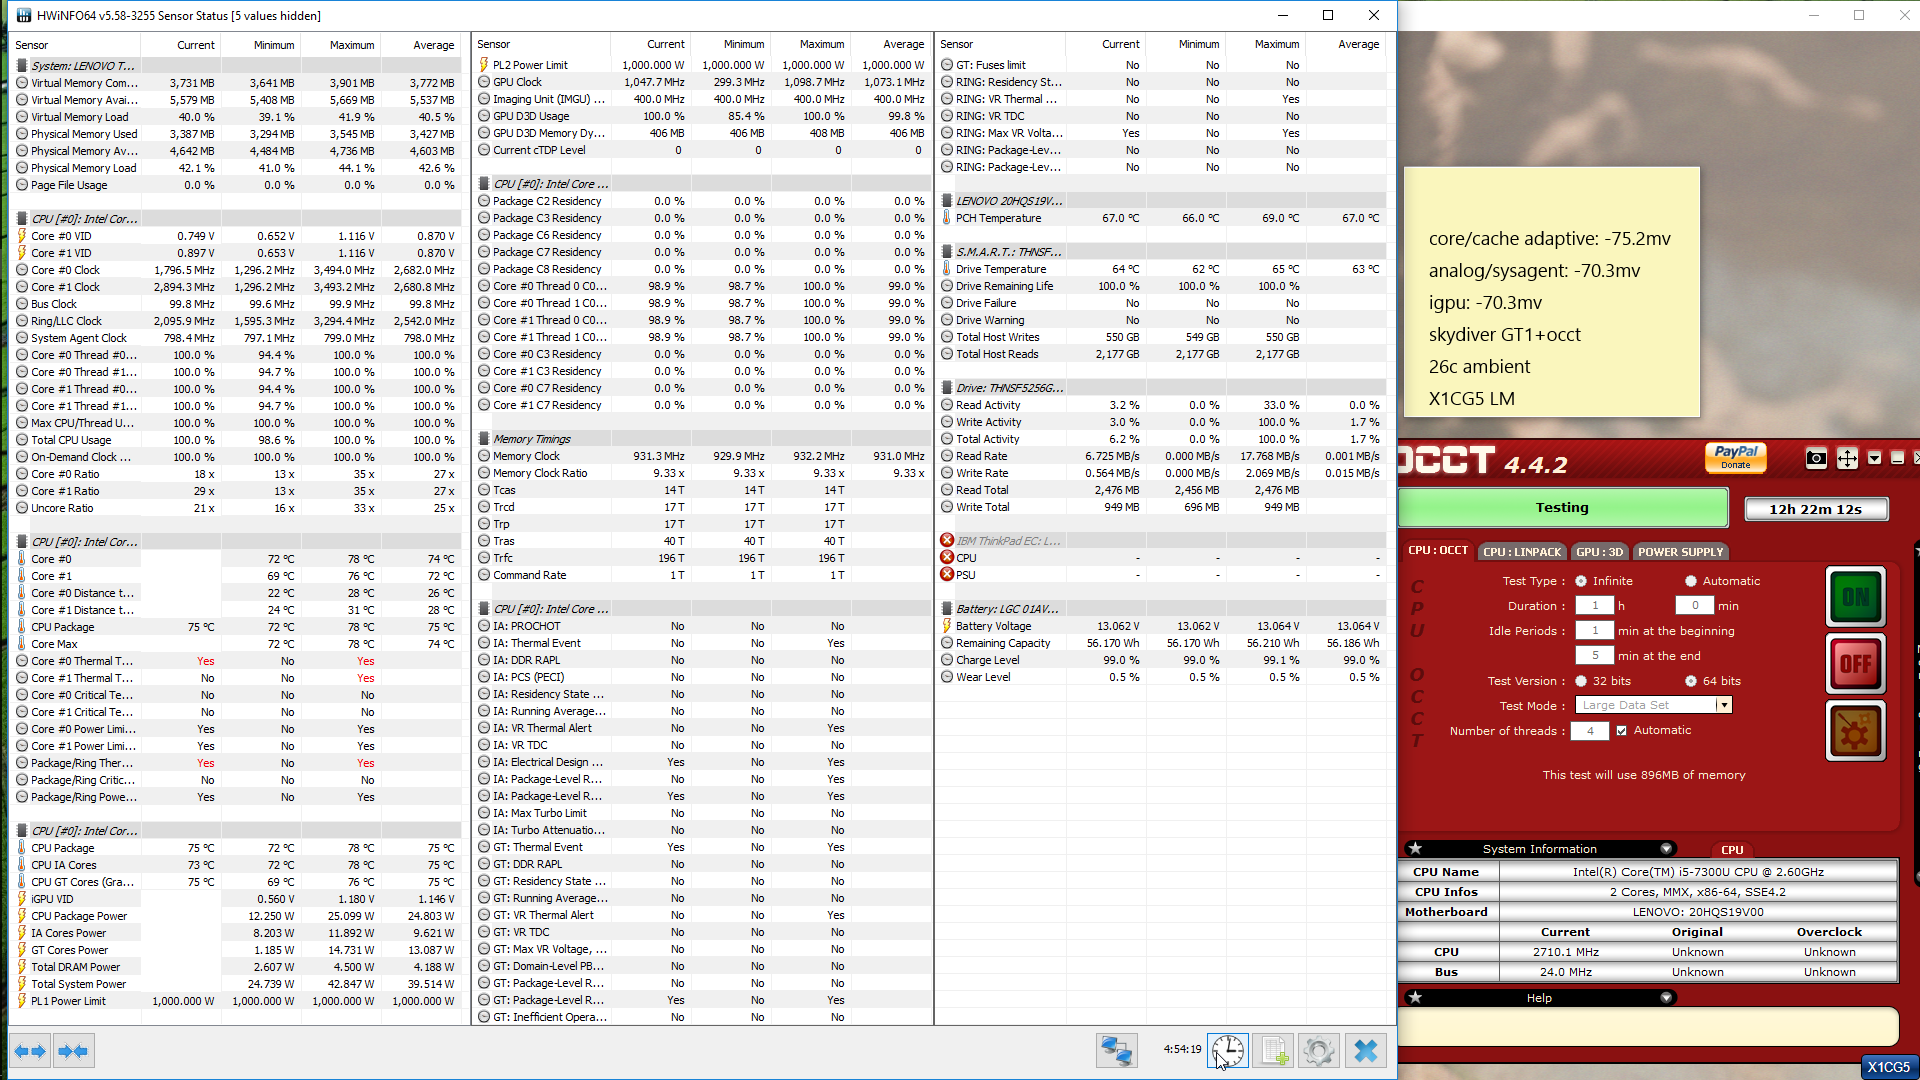Image resolution: width=1920 pixels, height=1080 pixels.
Task: Click PayPal Donate button
Action: 1736,457
